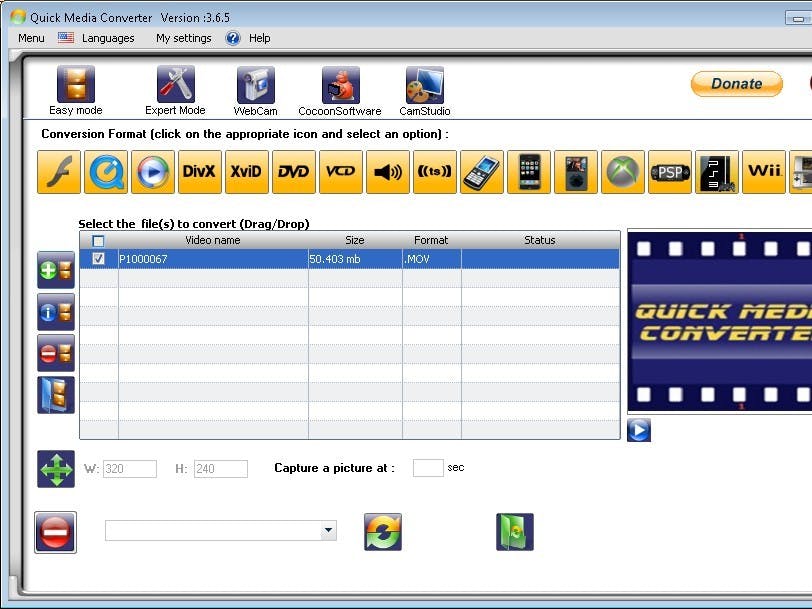Select the (ts) format icon
Screen dimensions: 812x609
click(x=435, y=172)
